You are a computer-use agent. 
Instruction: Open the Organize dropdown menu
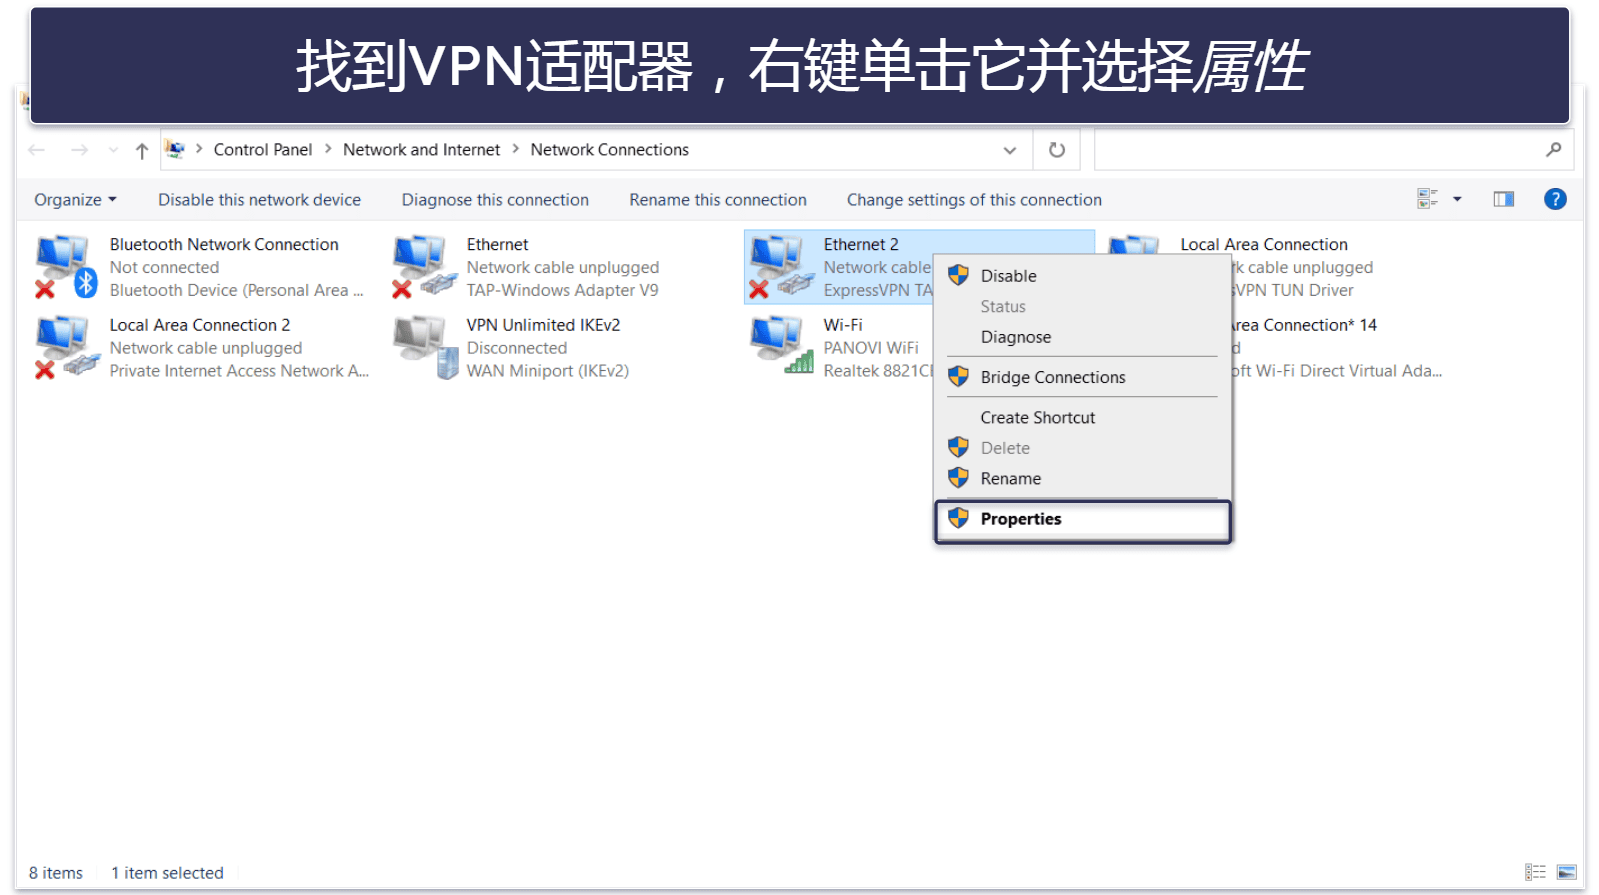point(75,200)
